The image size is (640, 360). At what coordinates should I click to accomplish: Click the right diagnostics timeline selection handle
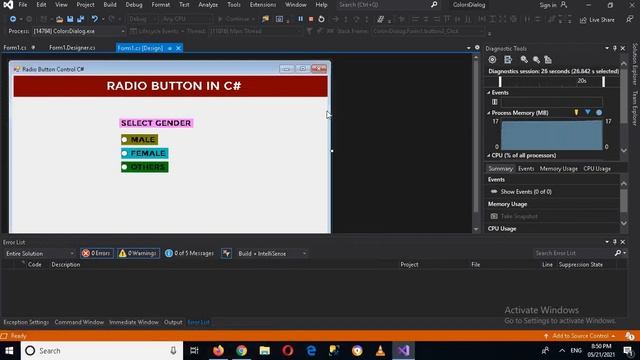click(603, 82)
